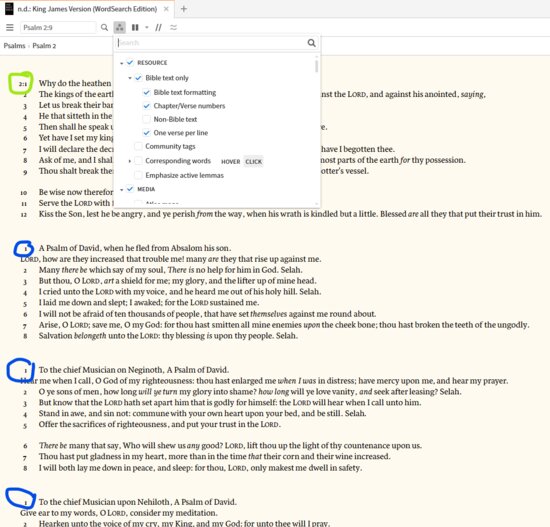Click the text comparison approximately-equal icon
The image size is (550, 527).
click(173, 27)
